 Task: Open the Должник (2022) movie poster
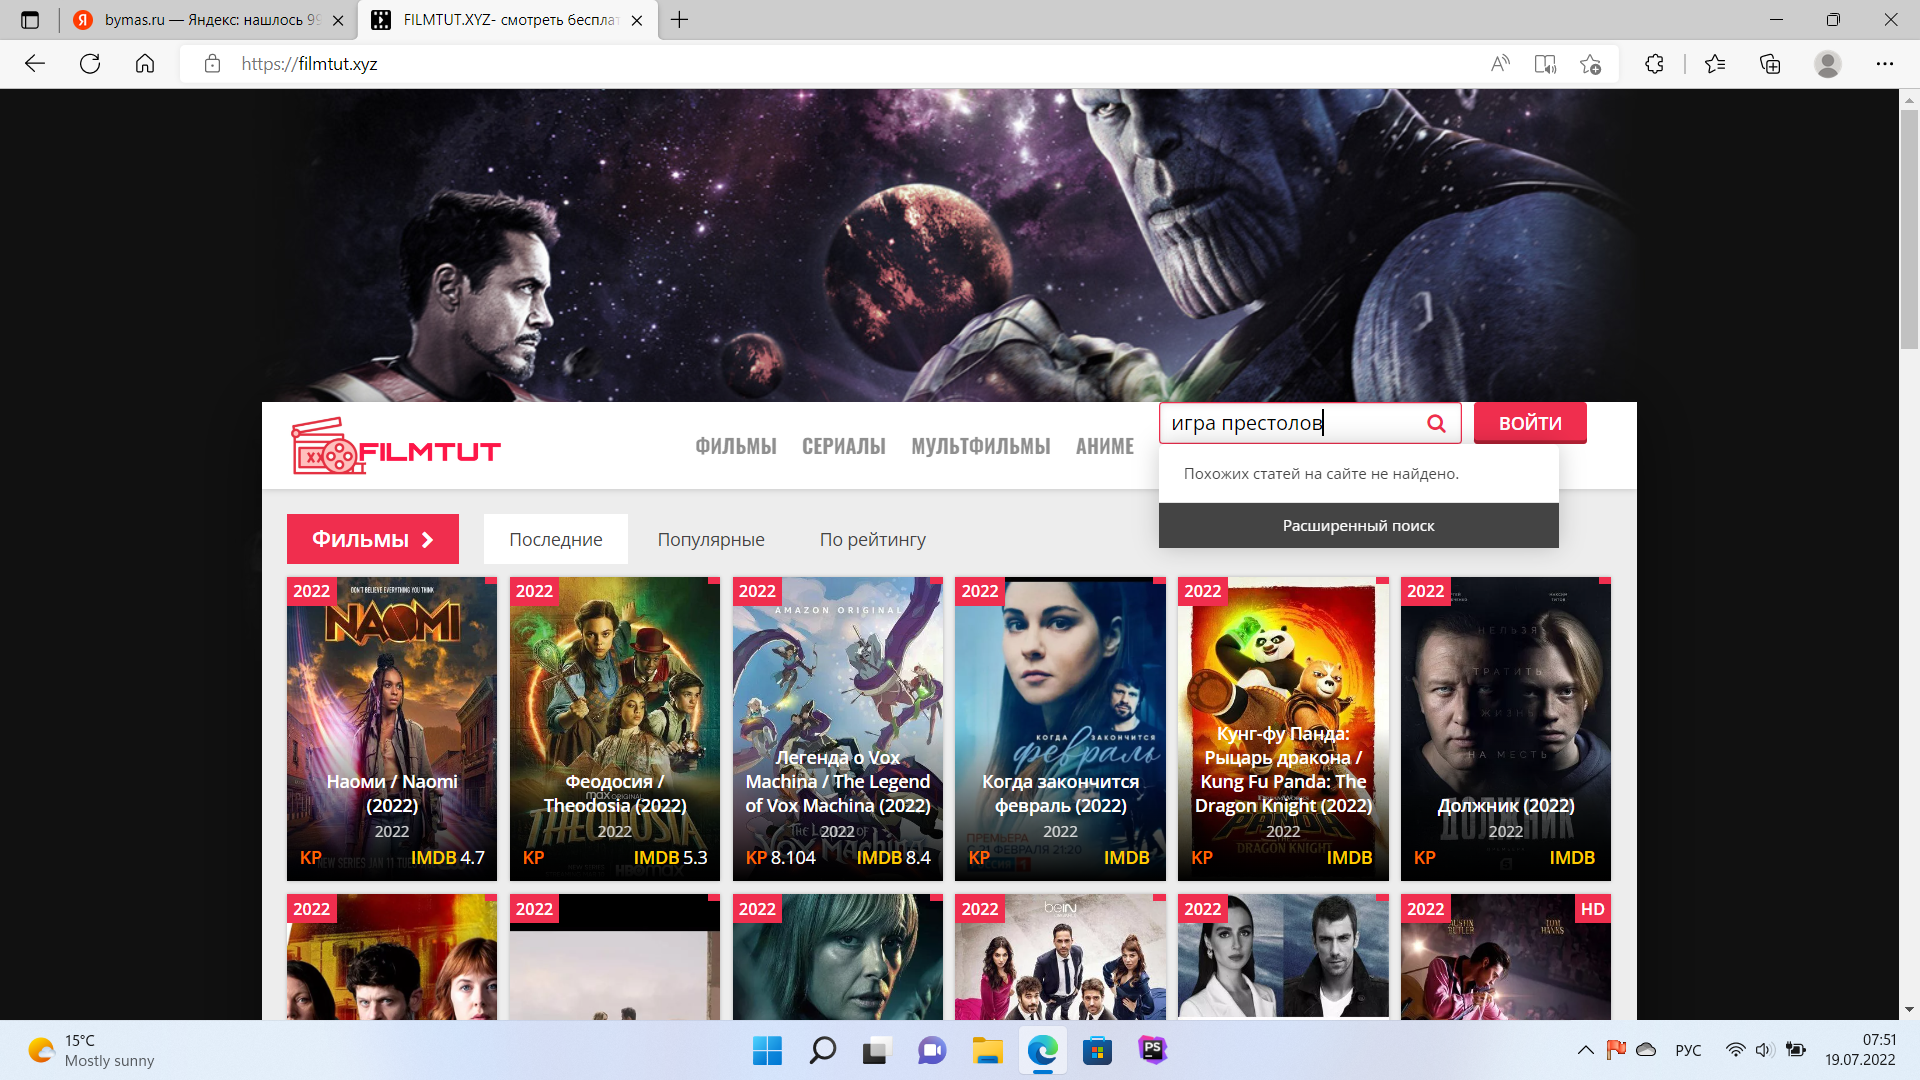click(1505, 728)
